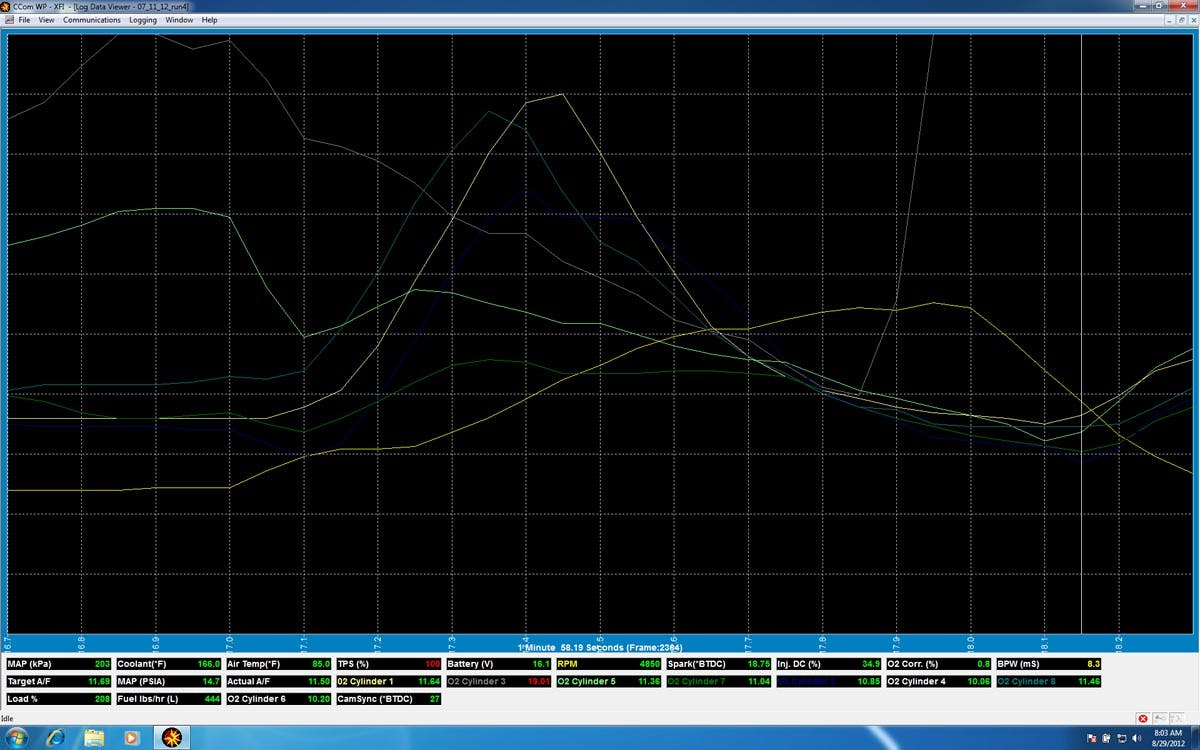Select the O2 Cylinder 1 readout
Viewport: 1200px width, 750px height.
pos(388,681)
